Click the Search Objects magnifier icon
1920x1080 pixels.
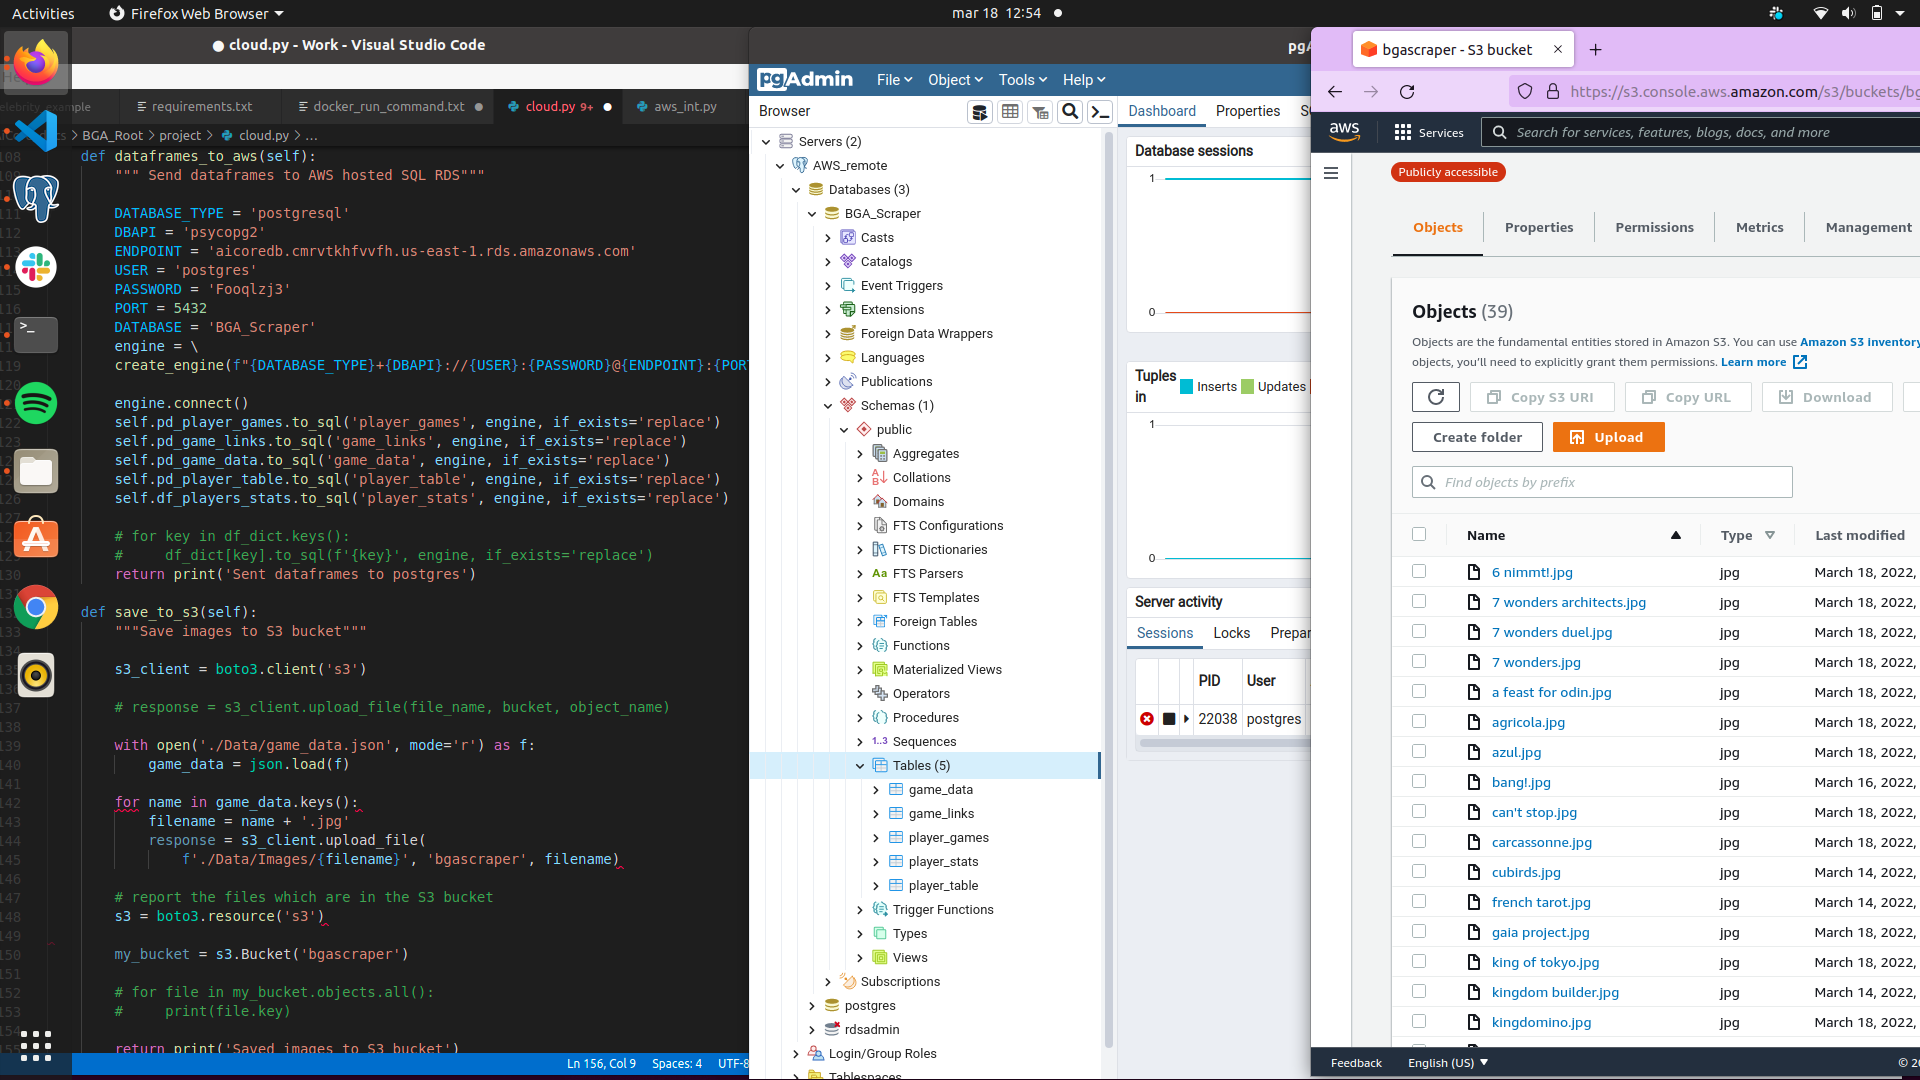pyautogui.click(x=1070, y=112)
